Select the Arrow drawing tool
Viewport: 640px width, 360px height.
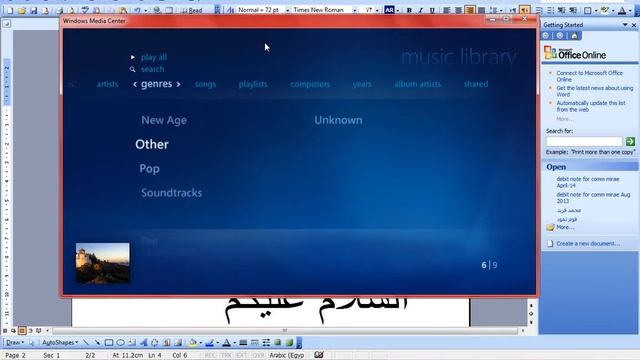click(x=97, y=342)
